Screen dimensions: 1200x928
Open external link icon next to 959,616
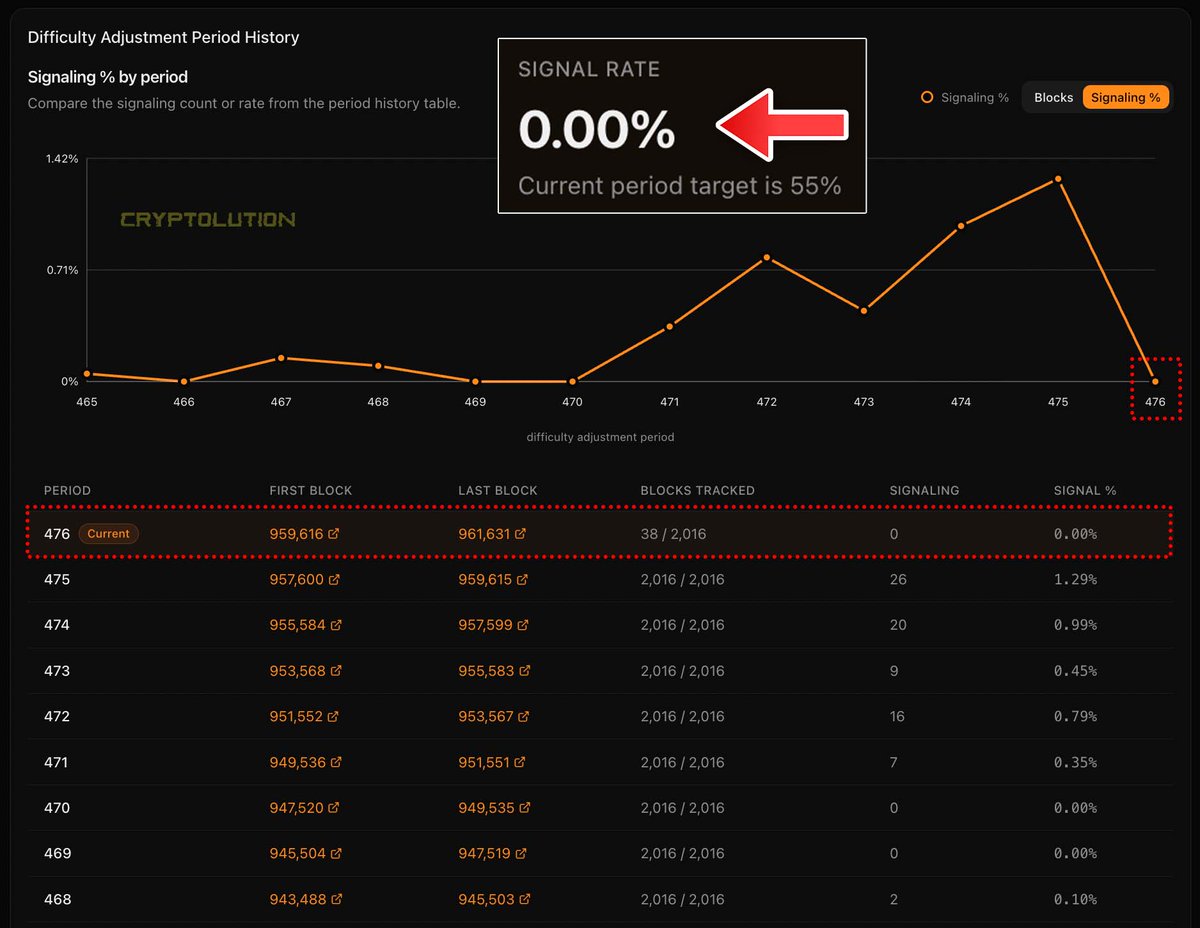pyautogui.click(x=334, y=534)
